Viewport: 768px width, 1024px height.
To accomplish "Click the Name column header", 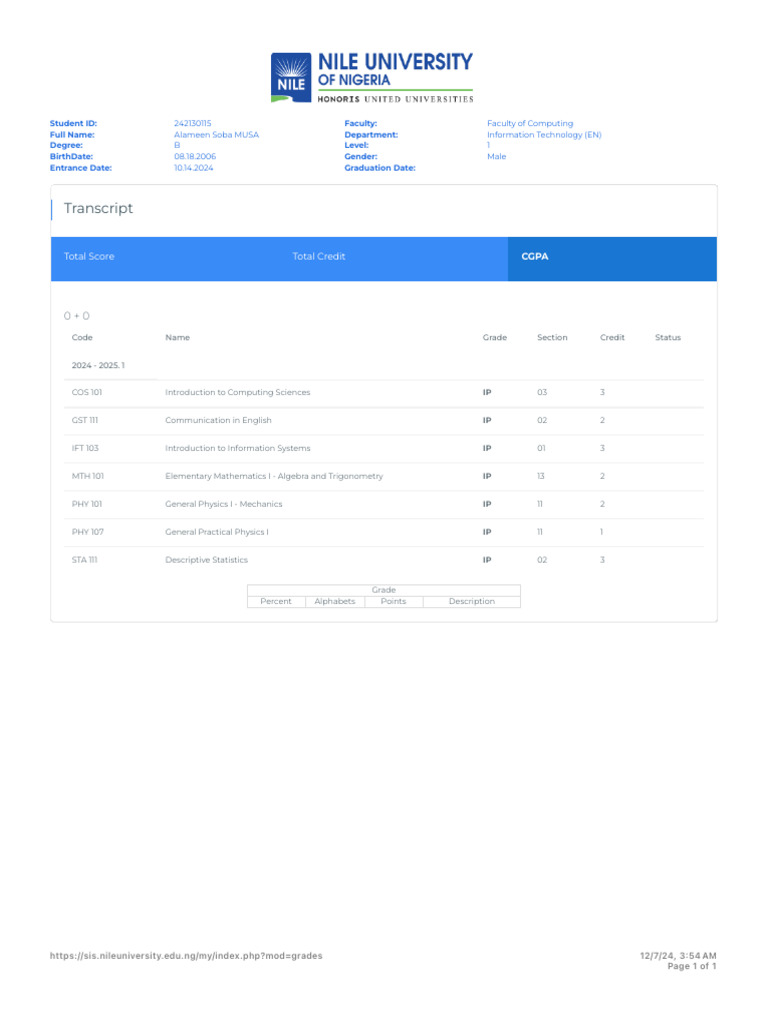I will point(178,338).
